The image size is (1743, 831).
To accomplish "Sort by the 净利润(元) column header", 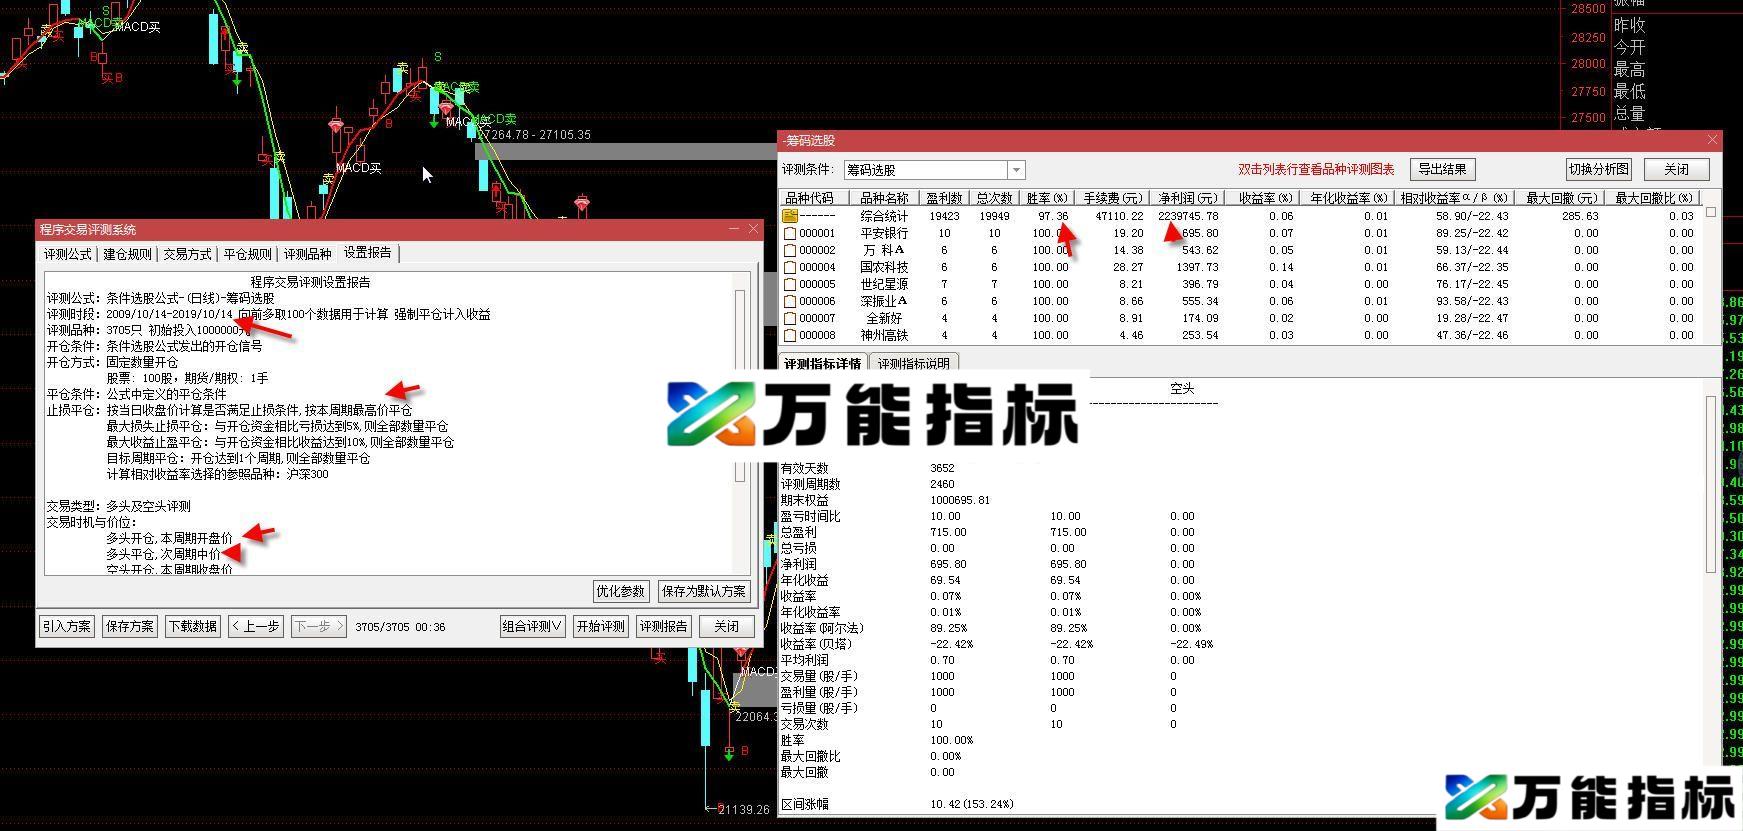I will (x=1188, y=198).
